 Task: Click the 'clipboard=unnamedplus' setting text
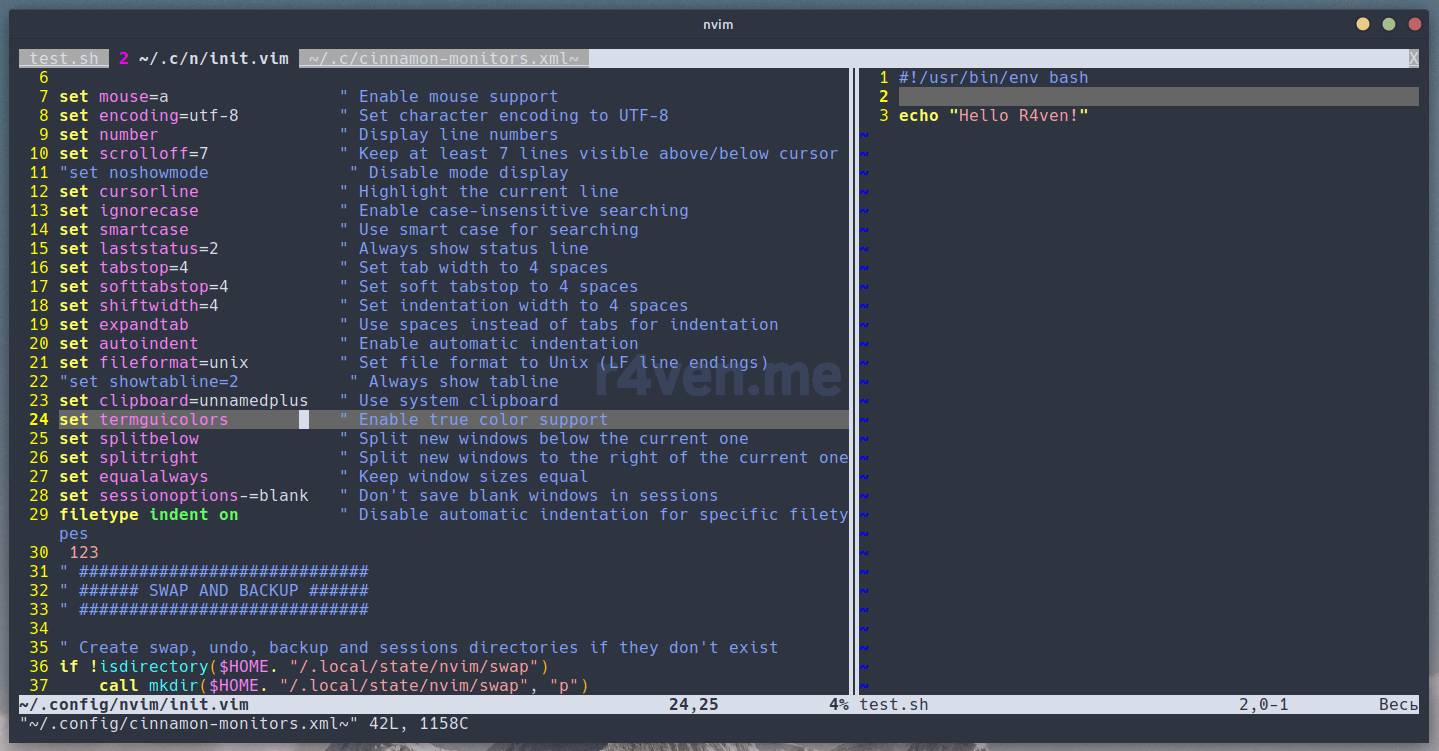click(203, 401)
